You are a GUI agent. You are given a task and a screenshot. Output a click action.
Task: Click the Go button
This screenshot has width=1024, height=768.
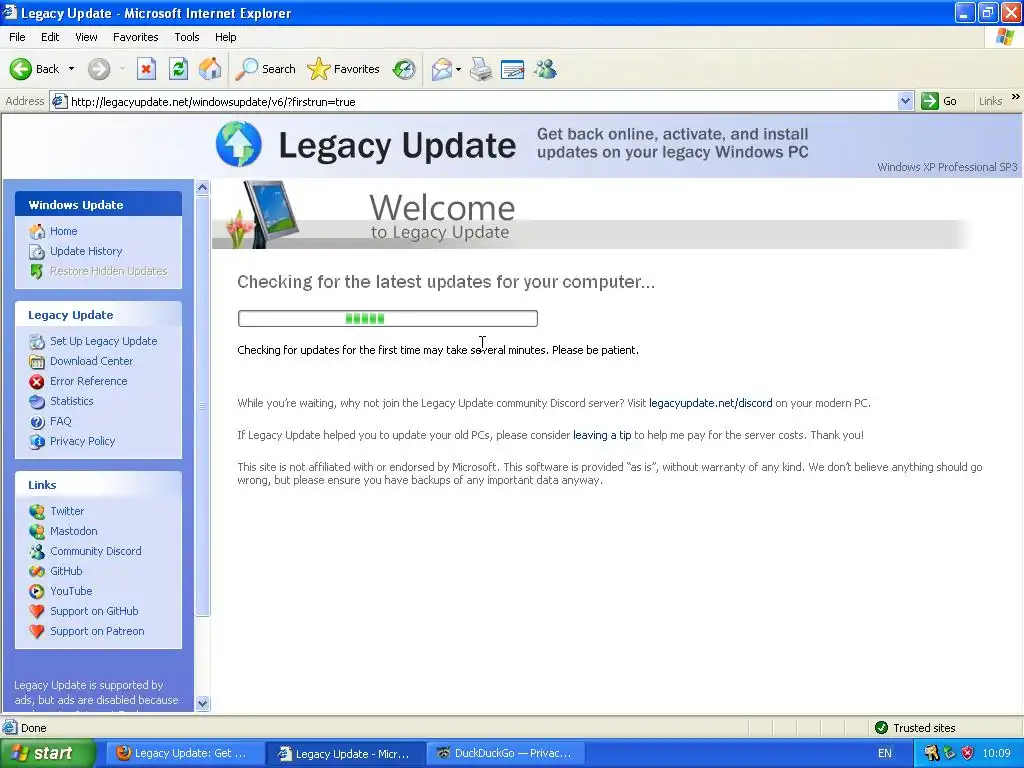(939, 101)
